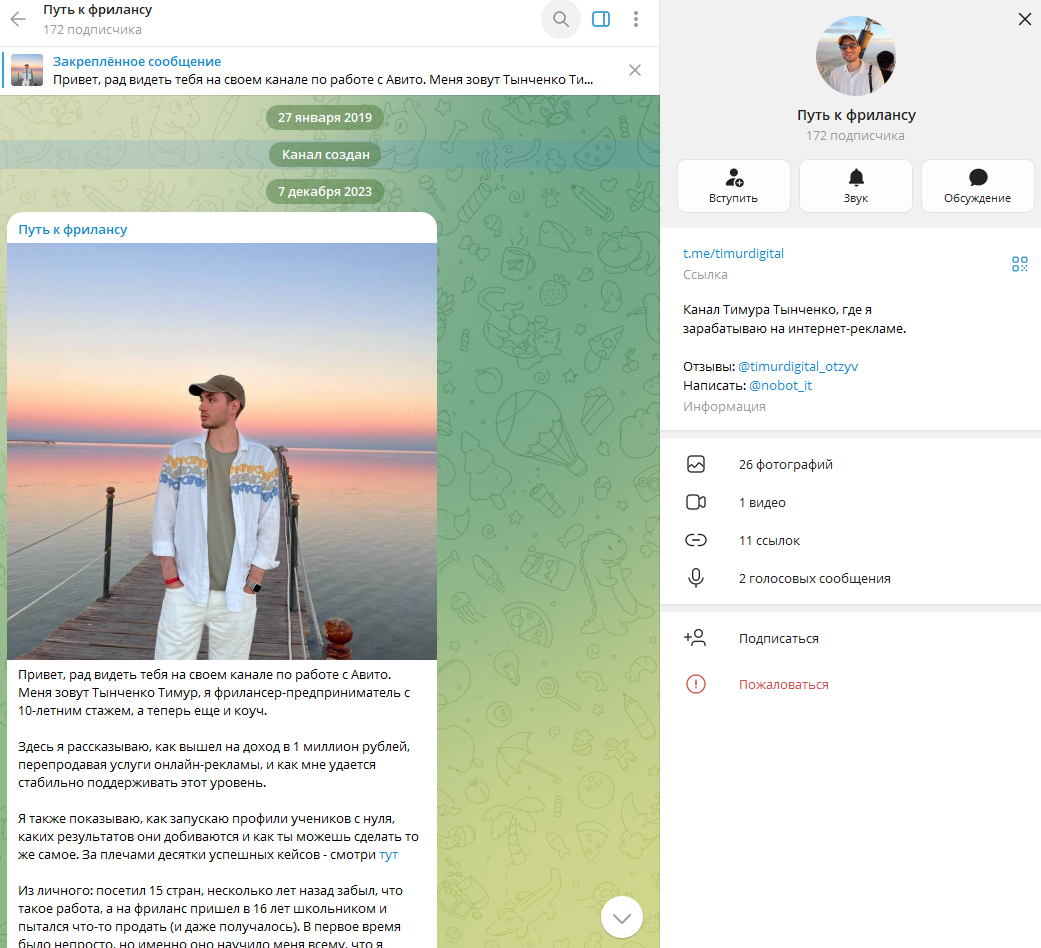Screen dimensions: 1041x948
Task: Click the Путь к фрилансу post author name
Action: pos(72,230)
